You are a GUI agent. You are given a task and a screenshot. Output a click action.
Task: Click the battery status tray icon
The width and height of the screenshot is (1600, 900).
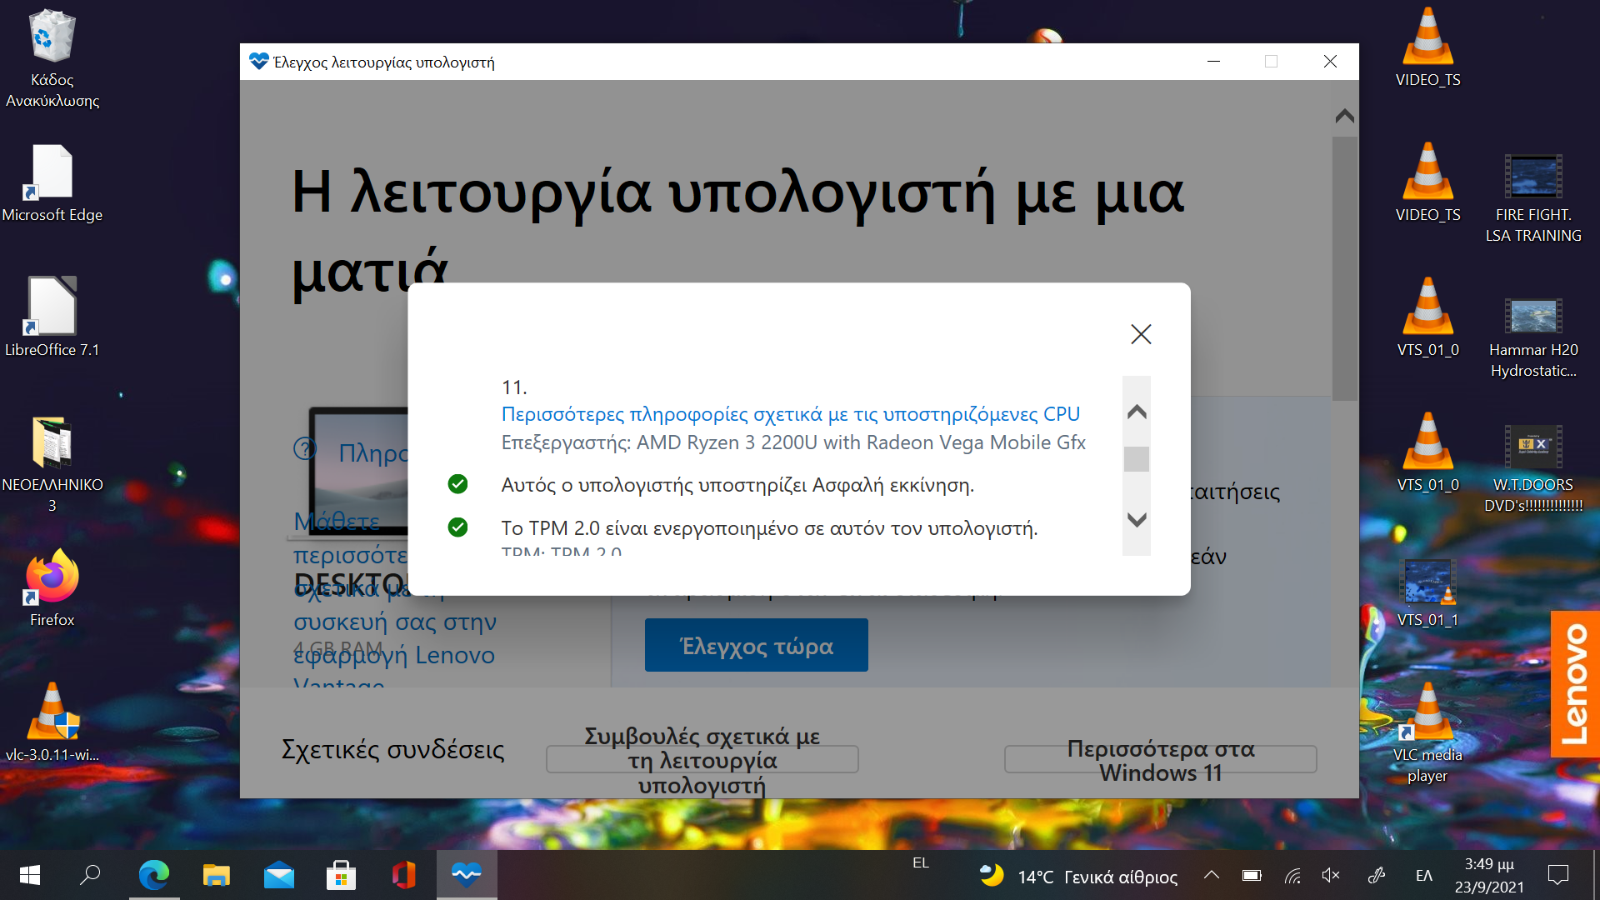1251,875
